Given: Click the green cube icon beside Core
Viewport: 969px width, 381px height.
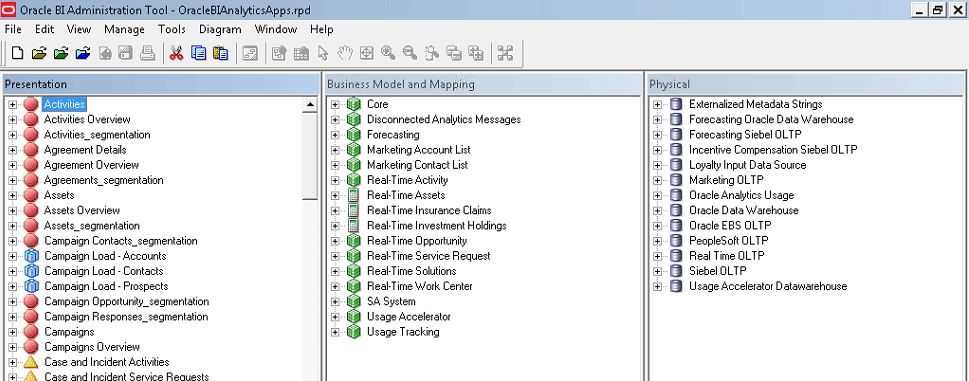Looking at the screenshot, I should coord(353,104).
